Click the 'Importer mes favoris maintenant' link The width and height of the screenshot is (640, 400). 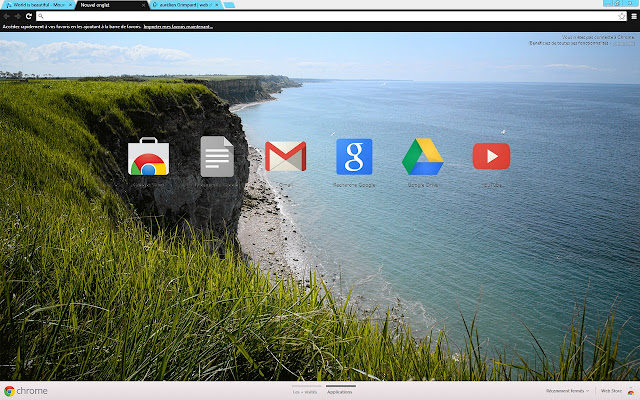pos(178,27)
